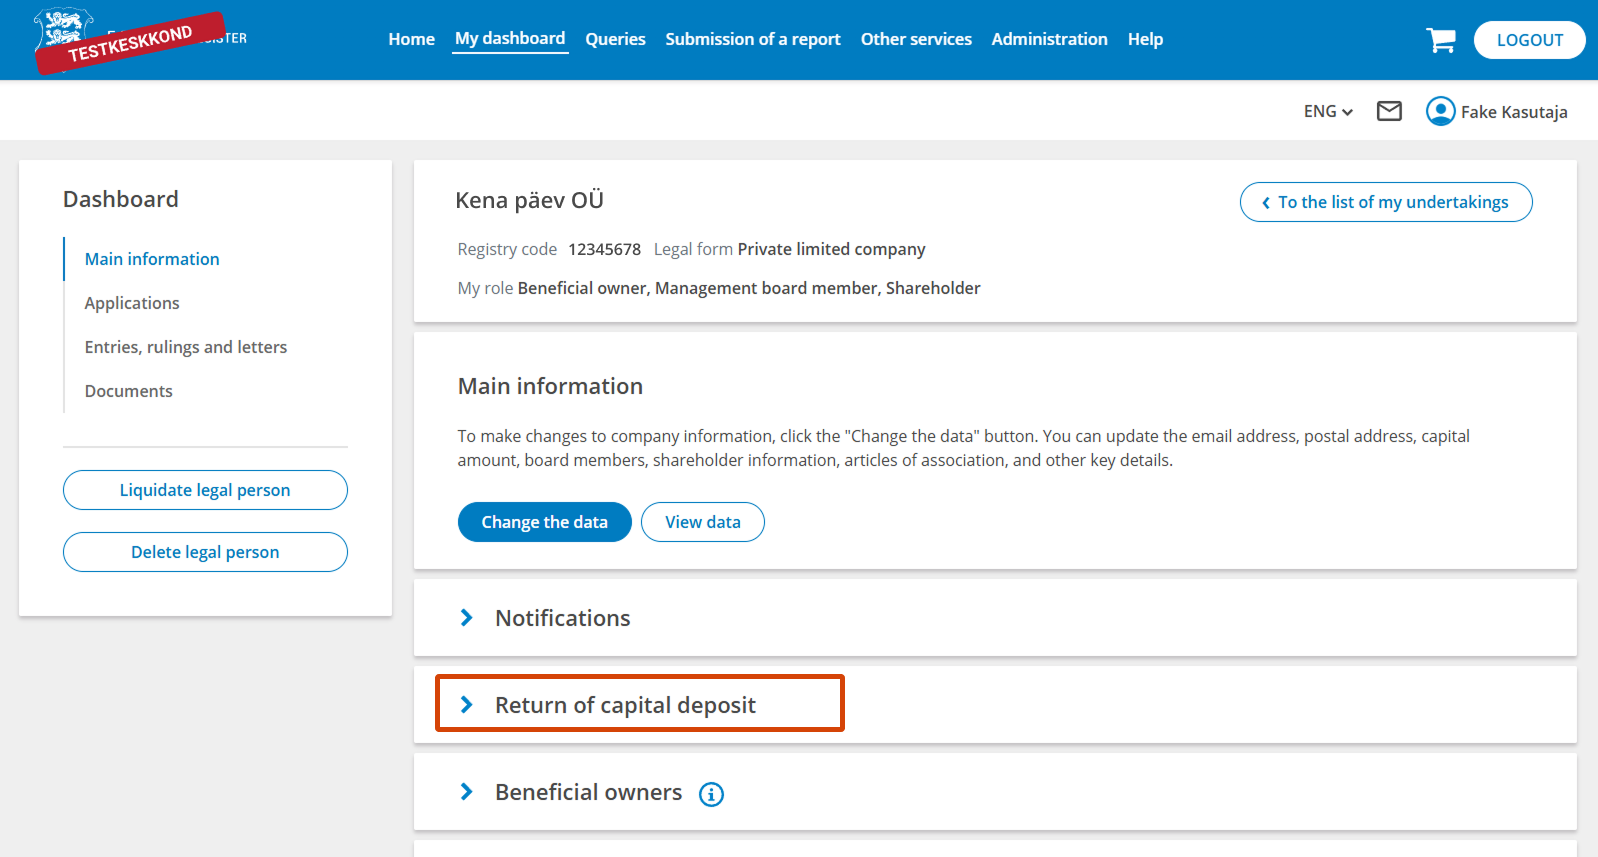This screenshot has height=857, width=1598.
Task: Open Other services menu
Action: pos(916,39)
